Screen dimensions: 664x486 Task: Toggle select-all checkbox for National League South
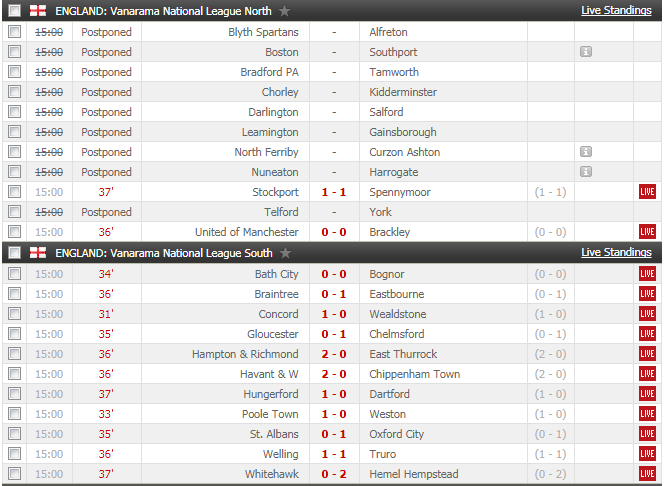pos(14,253)
